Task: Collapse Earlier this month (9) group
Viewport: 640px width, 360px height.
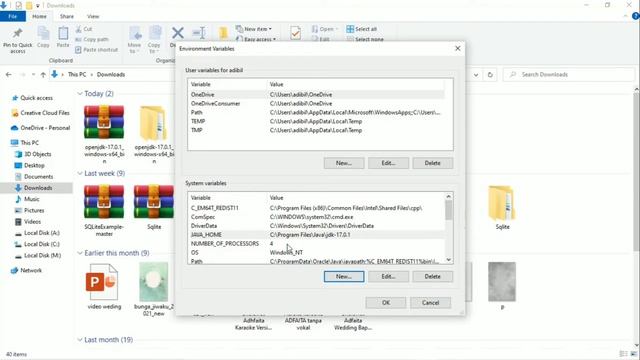Action: (x=80, y=253)
